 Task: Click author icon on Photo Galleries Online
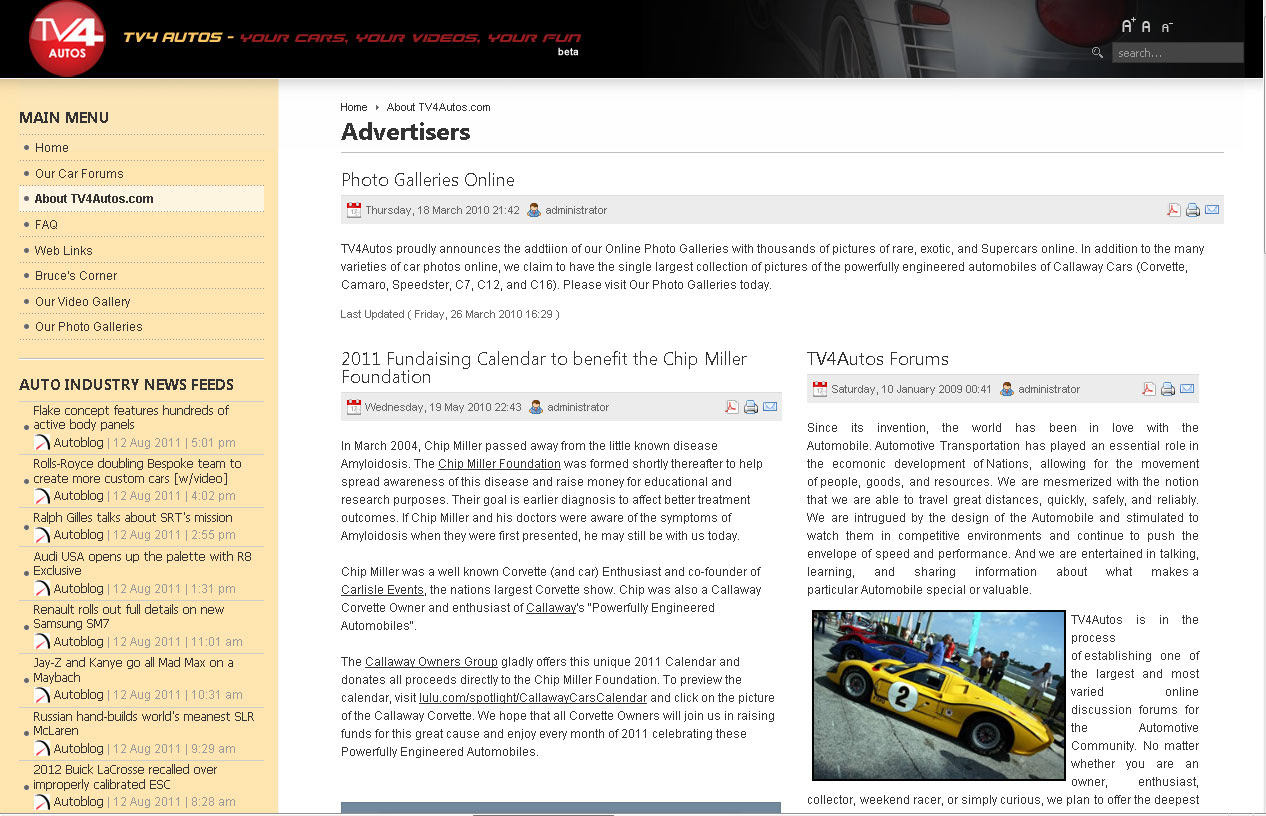(534, 210)
